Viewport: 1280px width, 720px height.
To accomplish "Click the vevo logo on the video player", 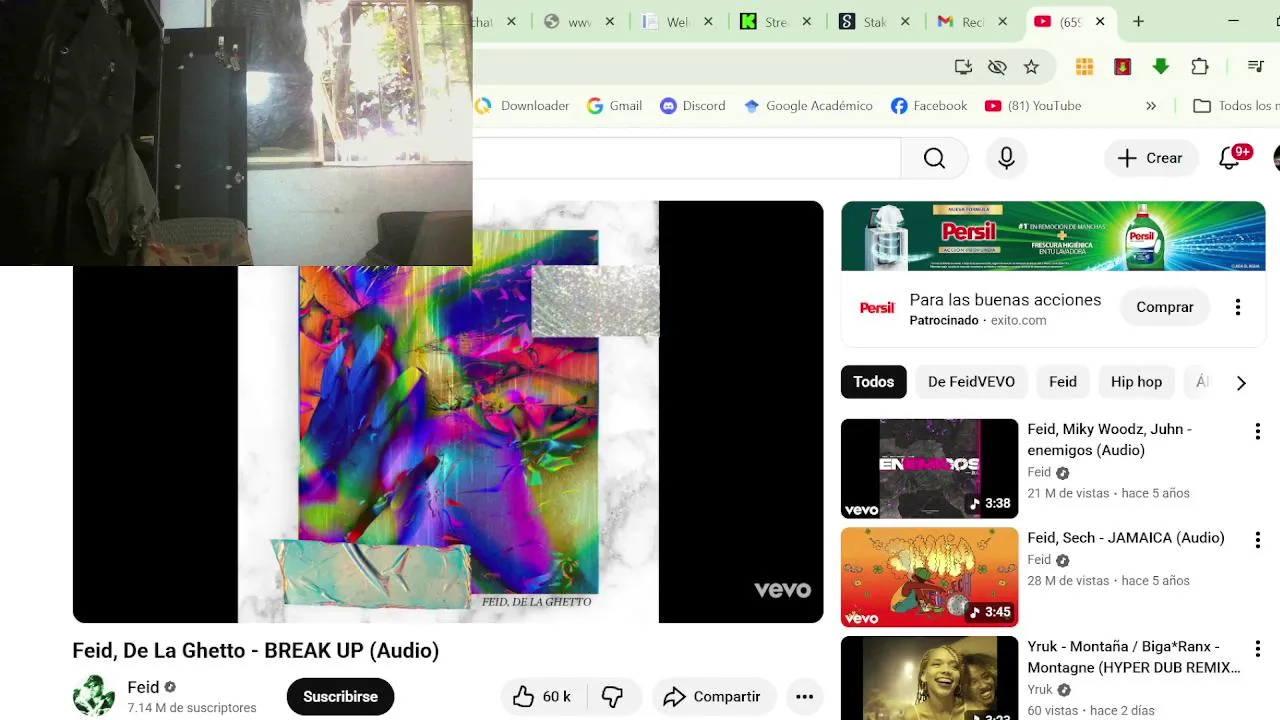I will [782, 590].
